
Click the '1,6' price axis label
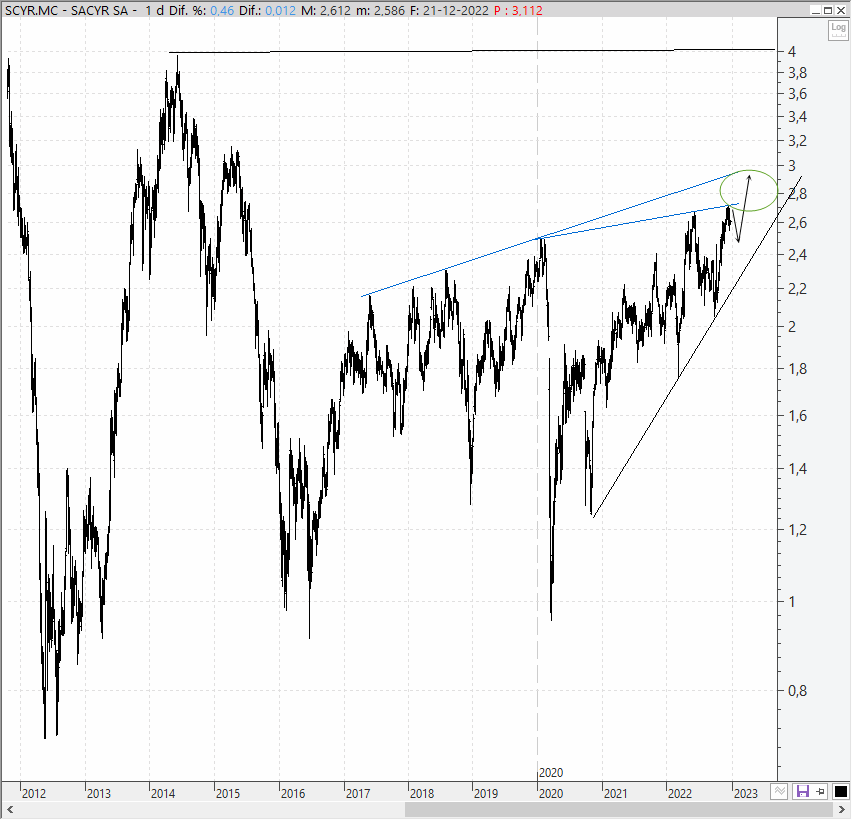click(797, 416)
